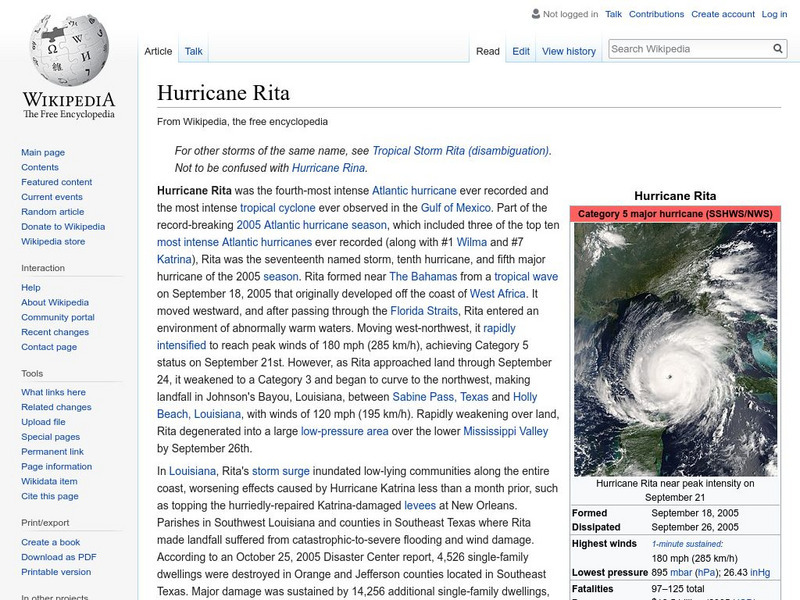Click Log in at top right
This screenshot has height=600, width=800.
(774, 14)
